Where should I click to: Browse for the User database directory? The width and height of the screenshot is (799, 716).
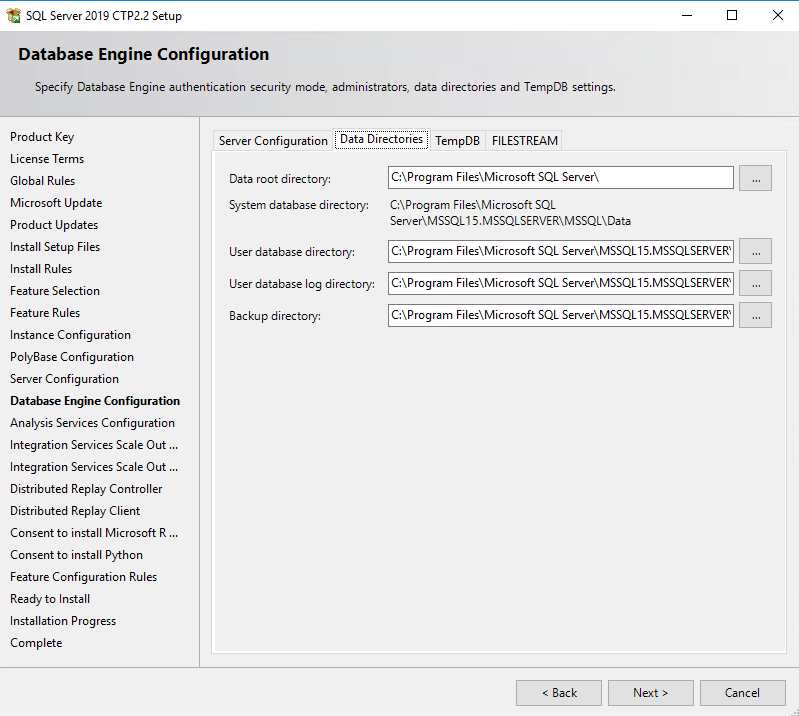pyautogui.click(x=755, y=251)
